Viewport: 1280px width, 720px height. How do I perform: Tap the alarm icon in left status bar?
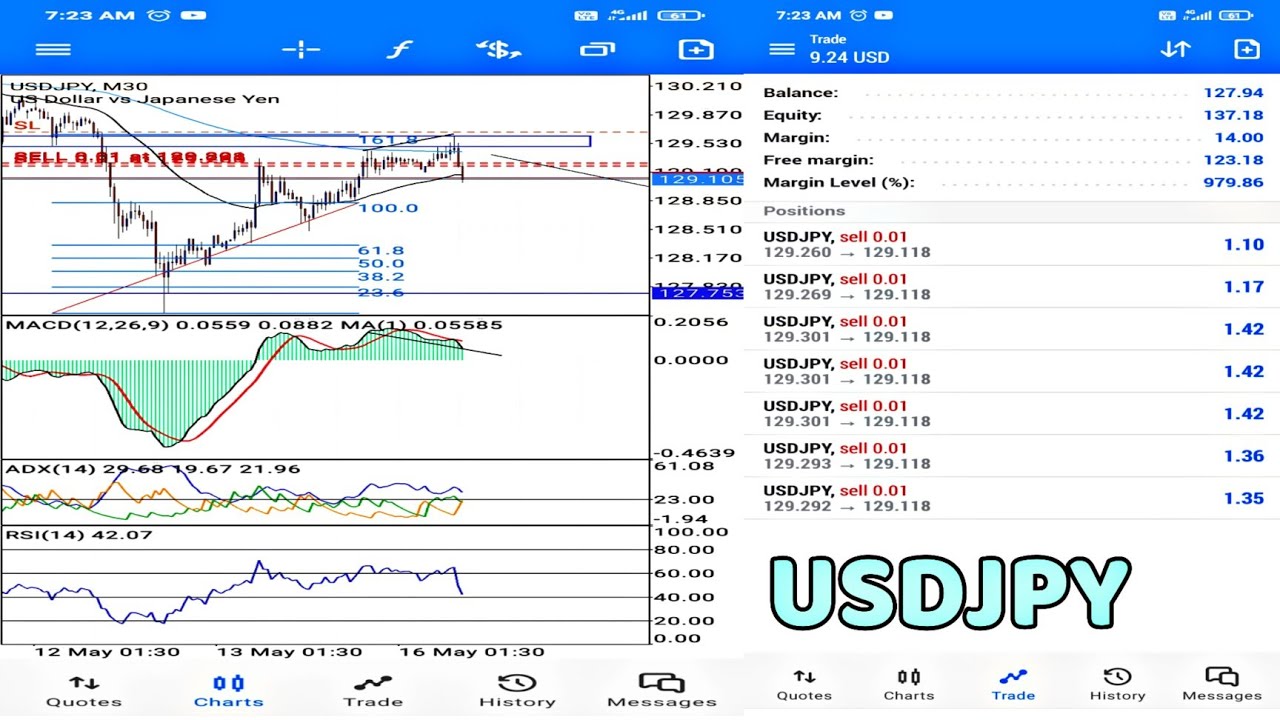coord(158,15)
